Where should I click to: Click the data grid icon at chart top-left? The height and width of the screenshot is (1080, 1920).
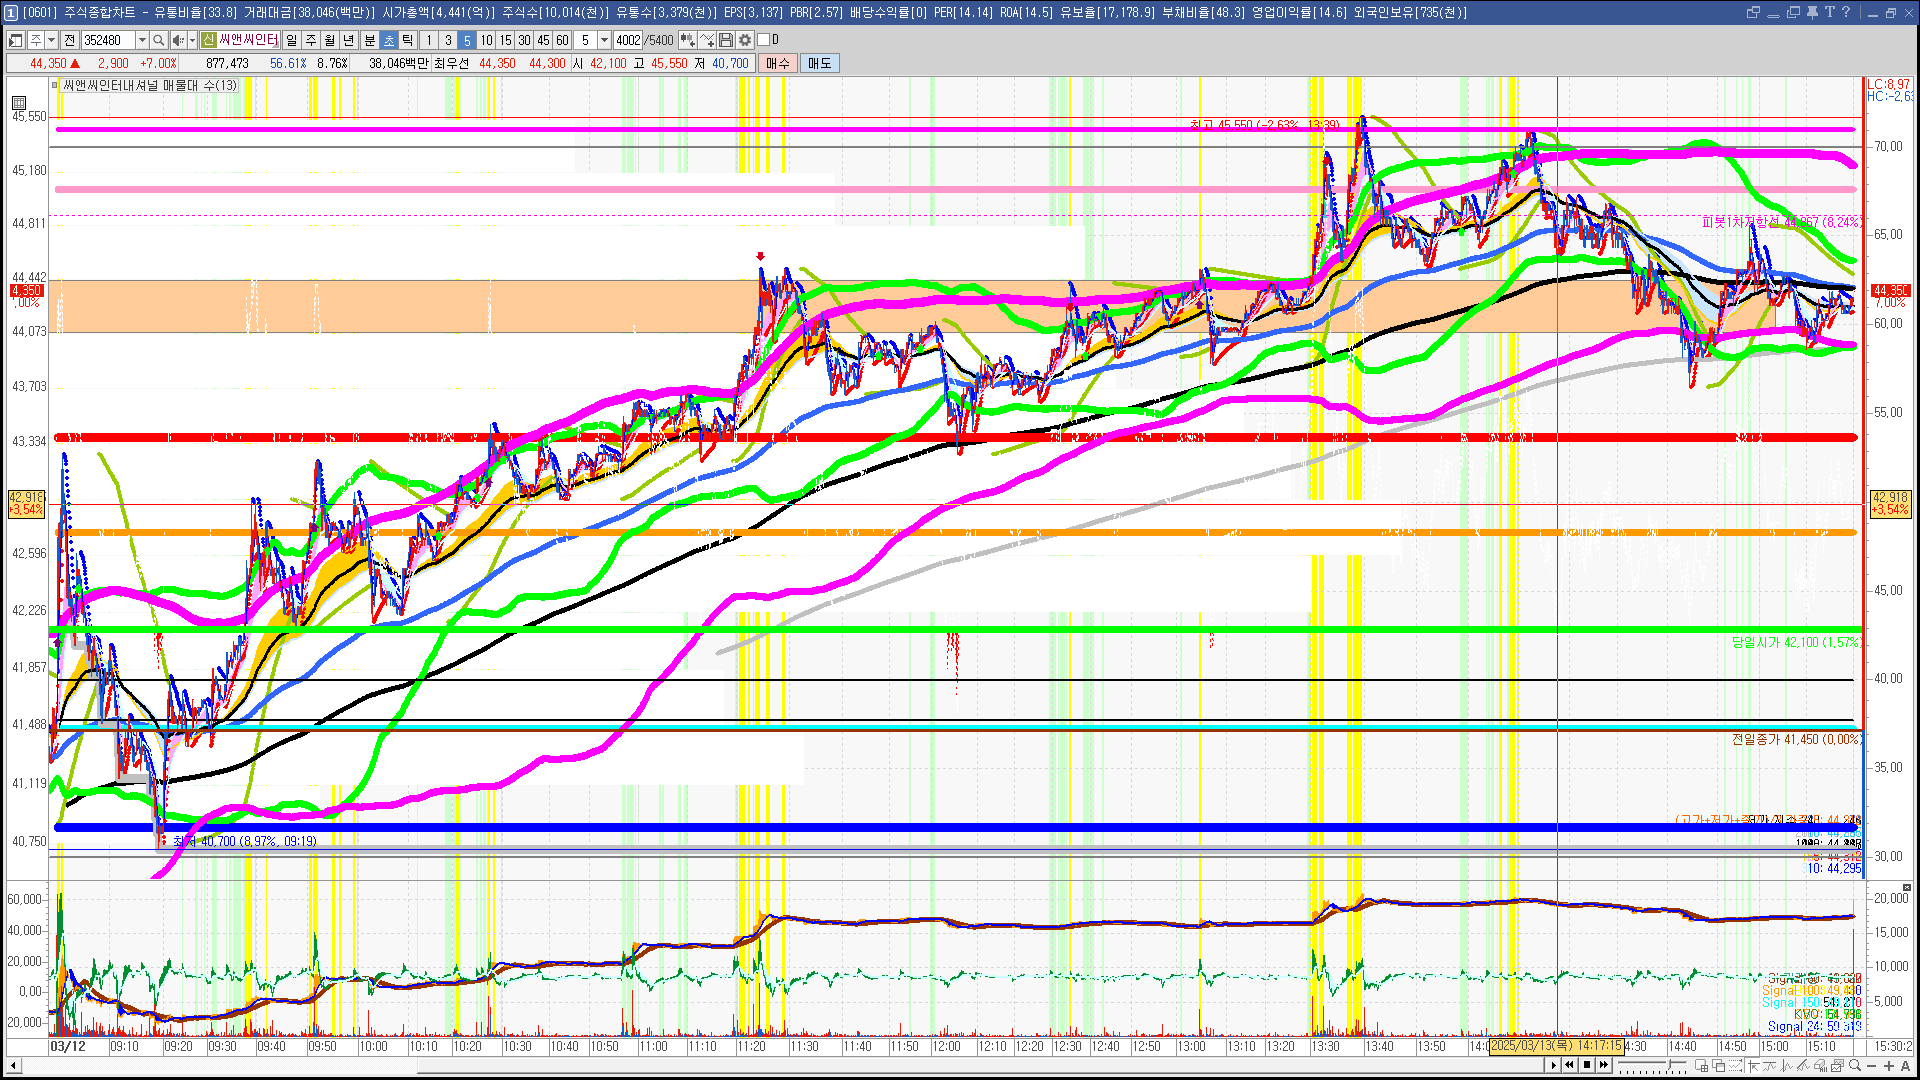click(x=19, y=102)
